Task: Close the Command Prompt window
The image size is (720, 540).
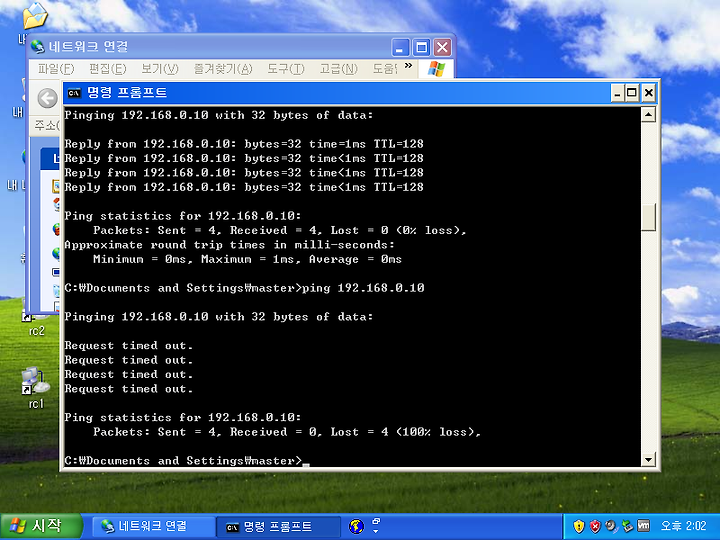Action: click(x=648, y=93)
